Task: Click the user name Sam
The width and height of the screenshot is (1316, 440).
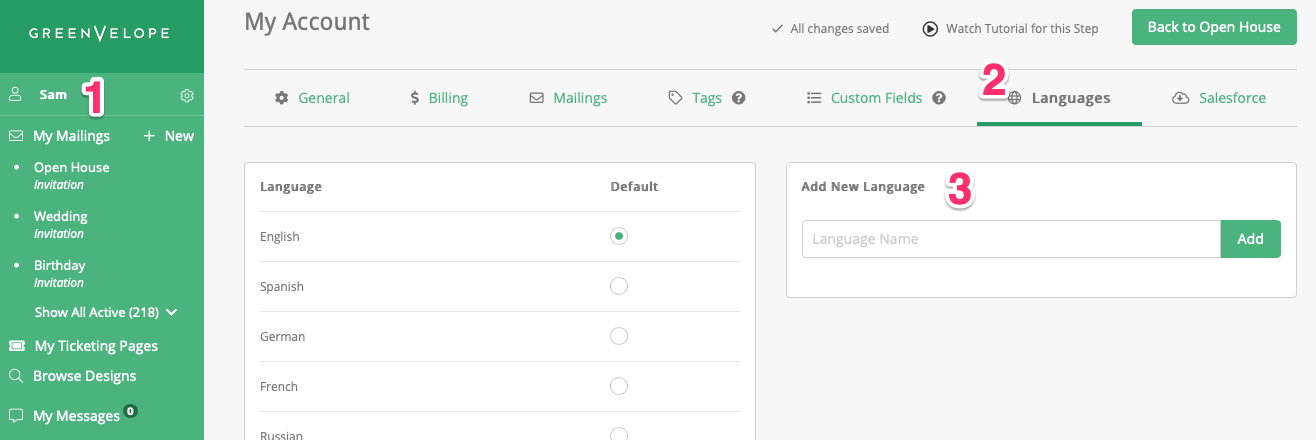Action: coord(53,95)
